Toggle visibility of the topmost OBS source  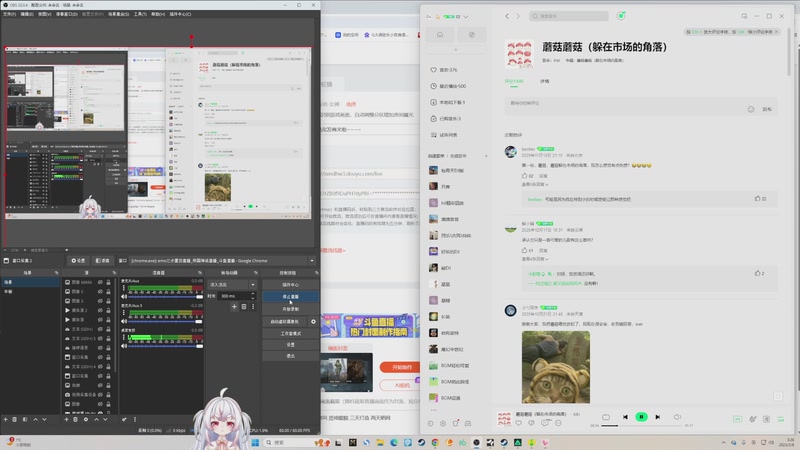[100, 282]
